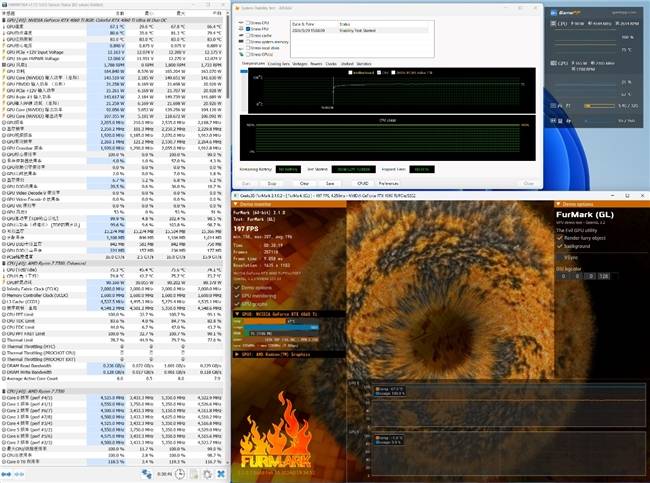The width and height of the screenshot is (650, 483).
Task: Click AIDA64 flame icon in title bar
Action: 237,8
